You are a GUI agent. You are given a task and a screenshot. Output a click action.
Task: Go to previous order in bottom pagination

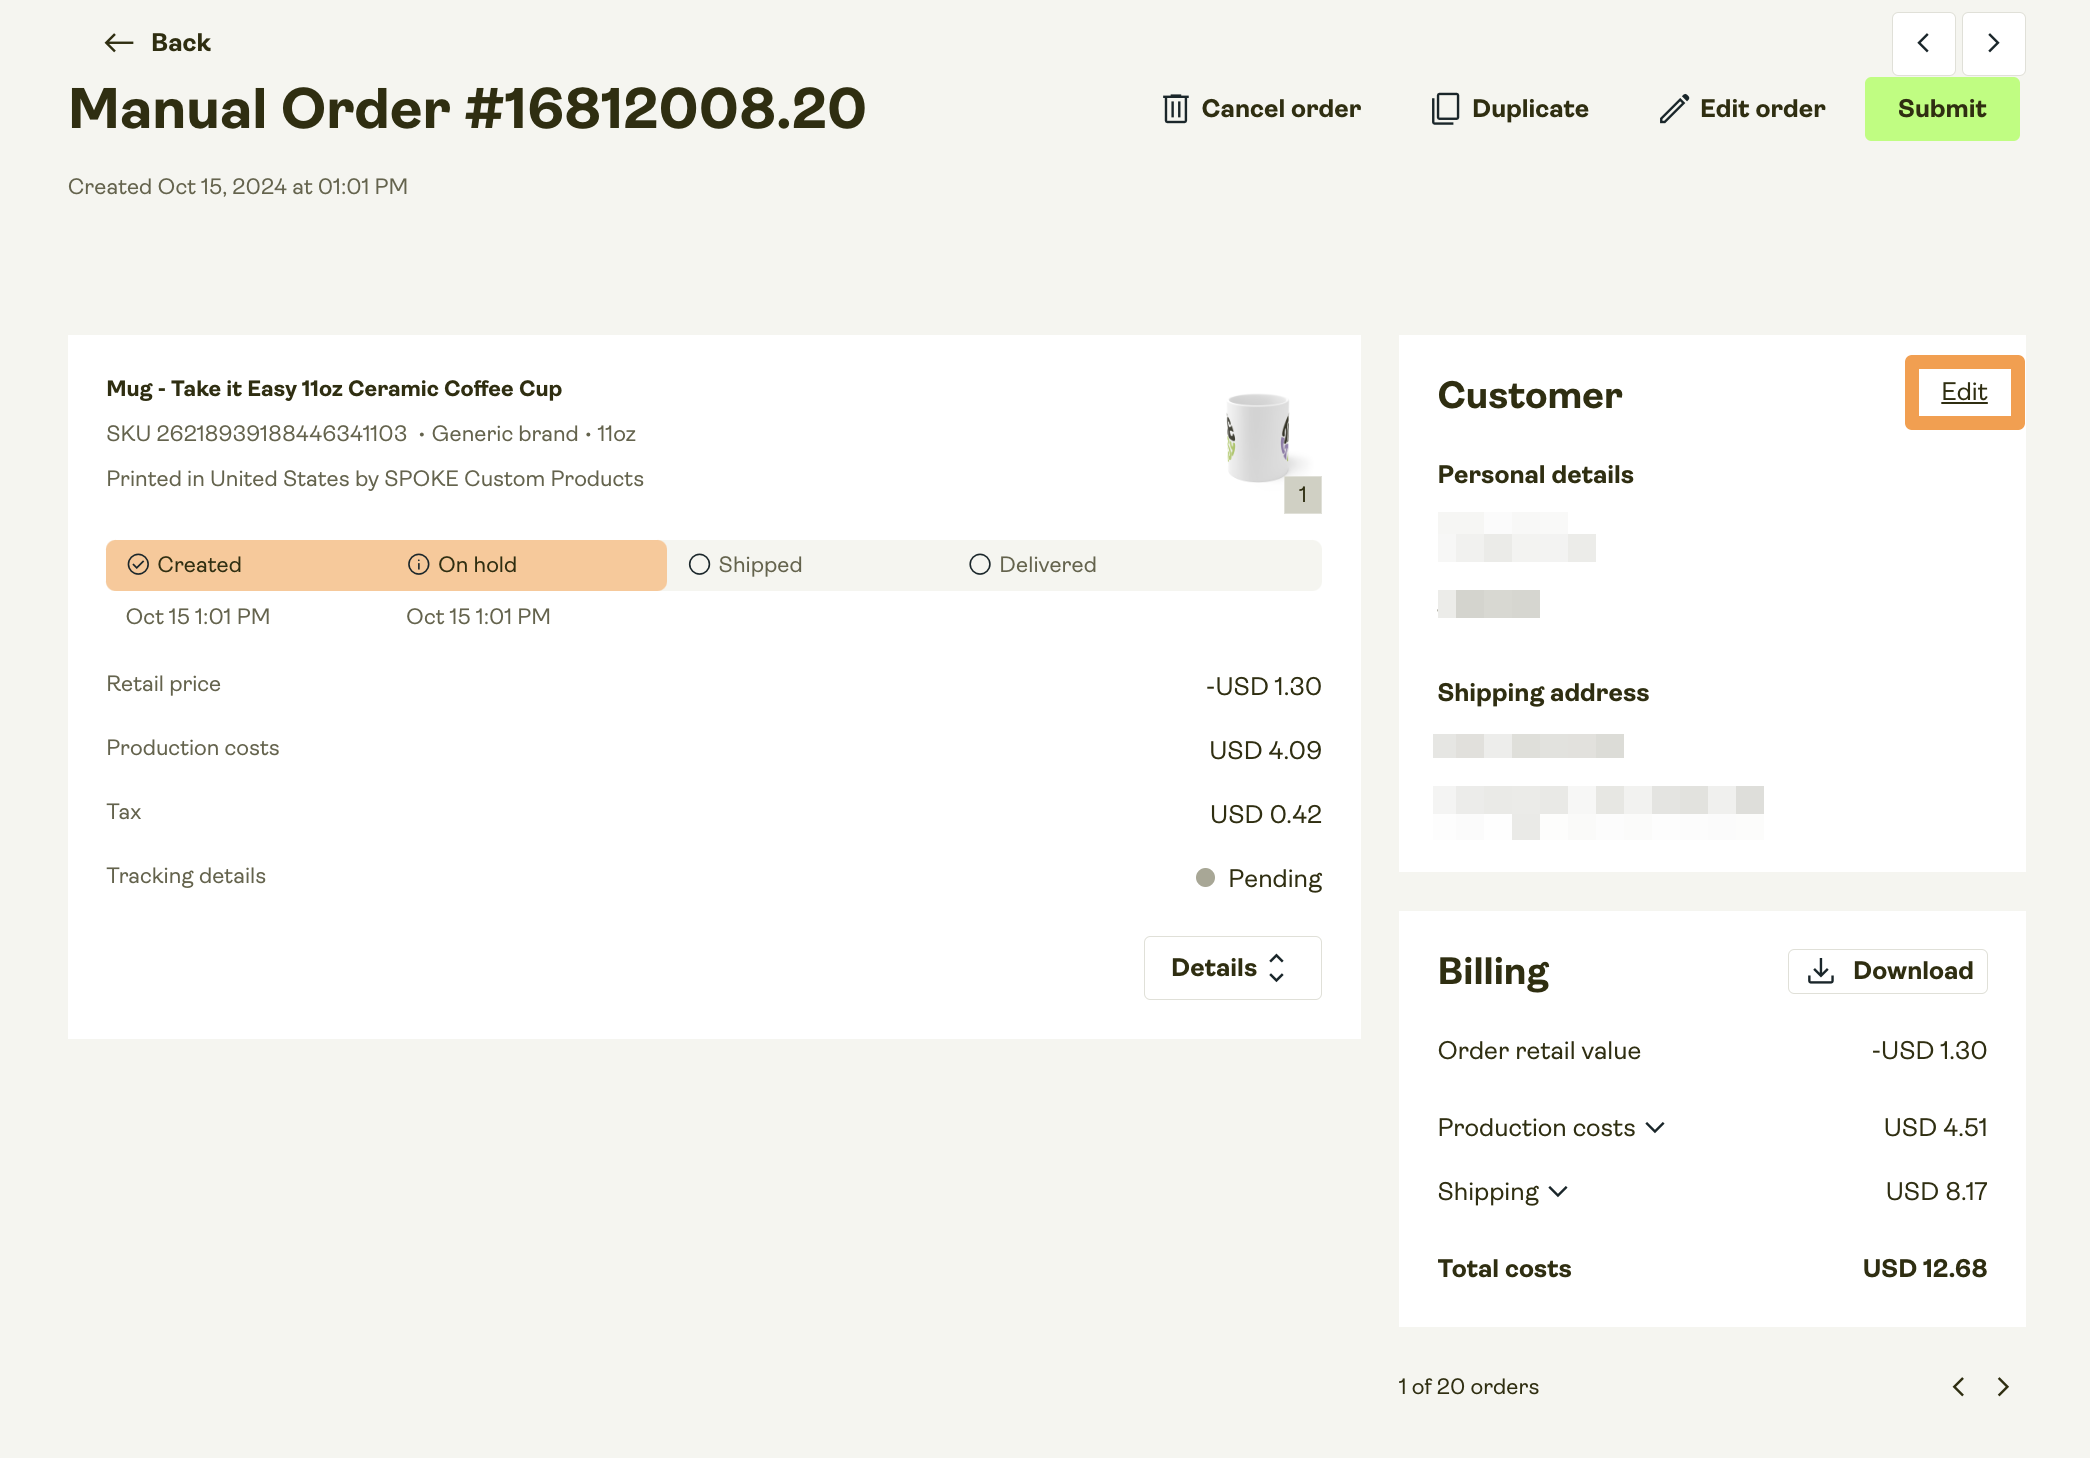click(x=1958, y=1387)
